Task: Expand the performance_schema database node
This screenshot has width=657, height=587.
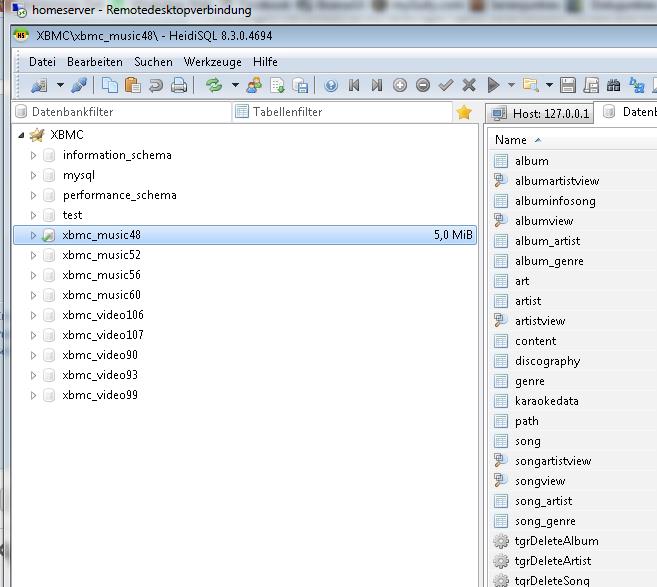Action: (x=33, y=195)
